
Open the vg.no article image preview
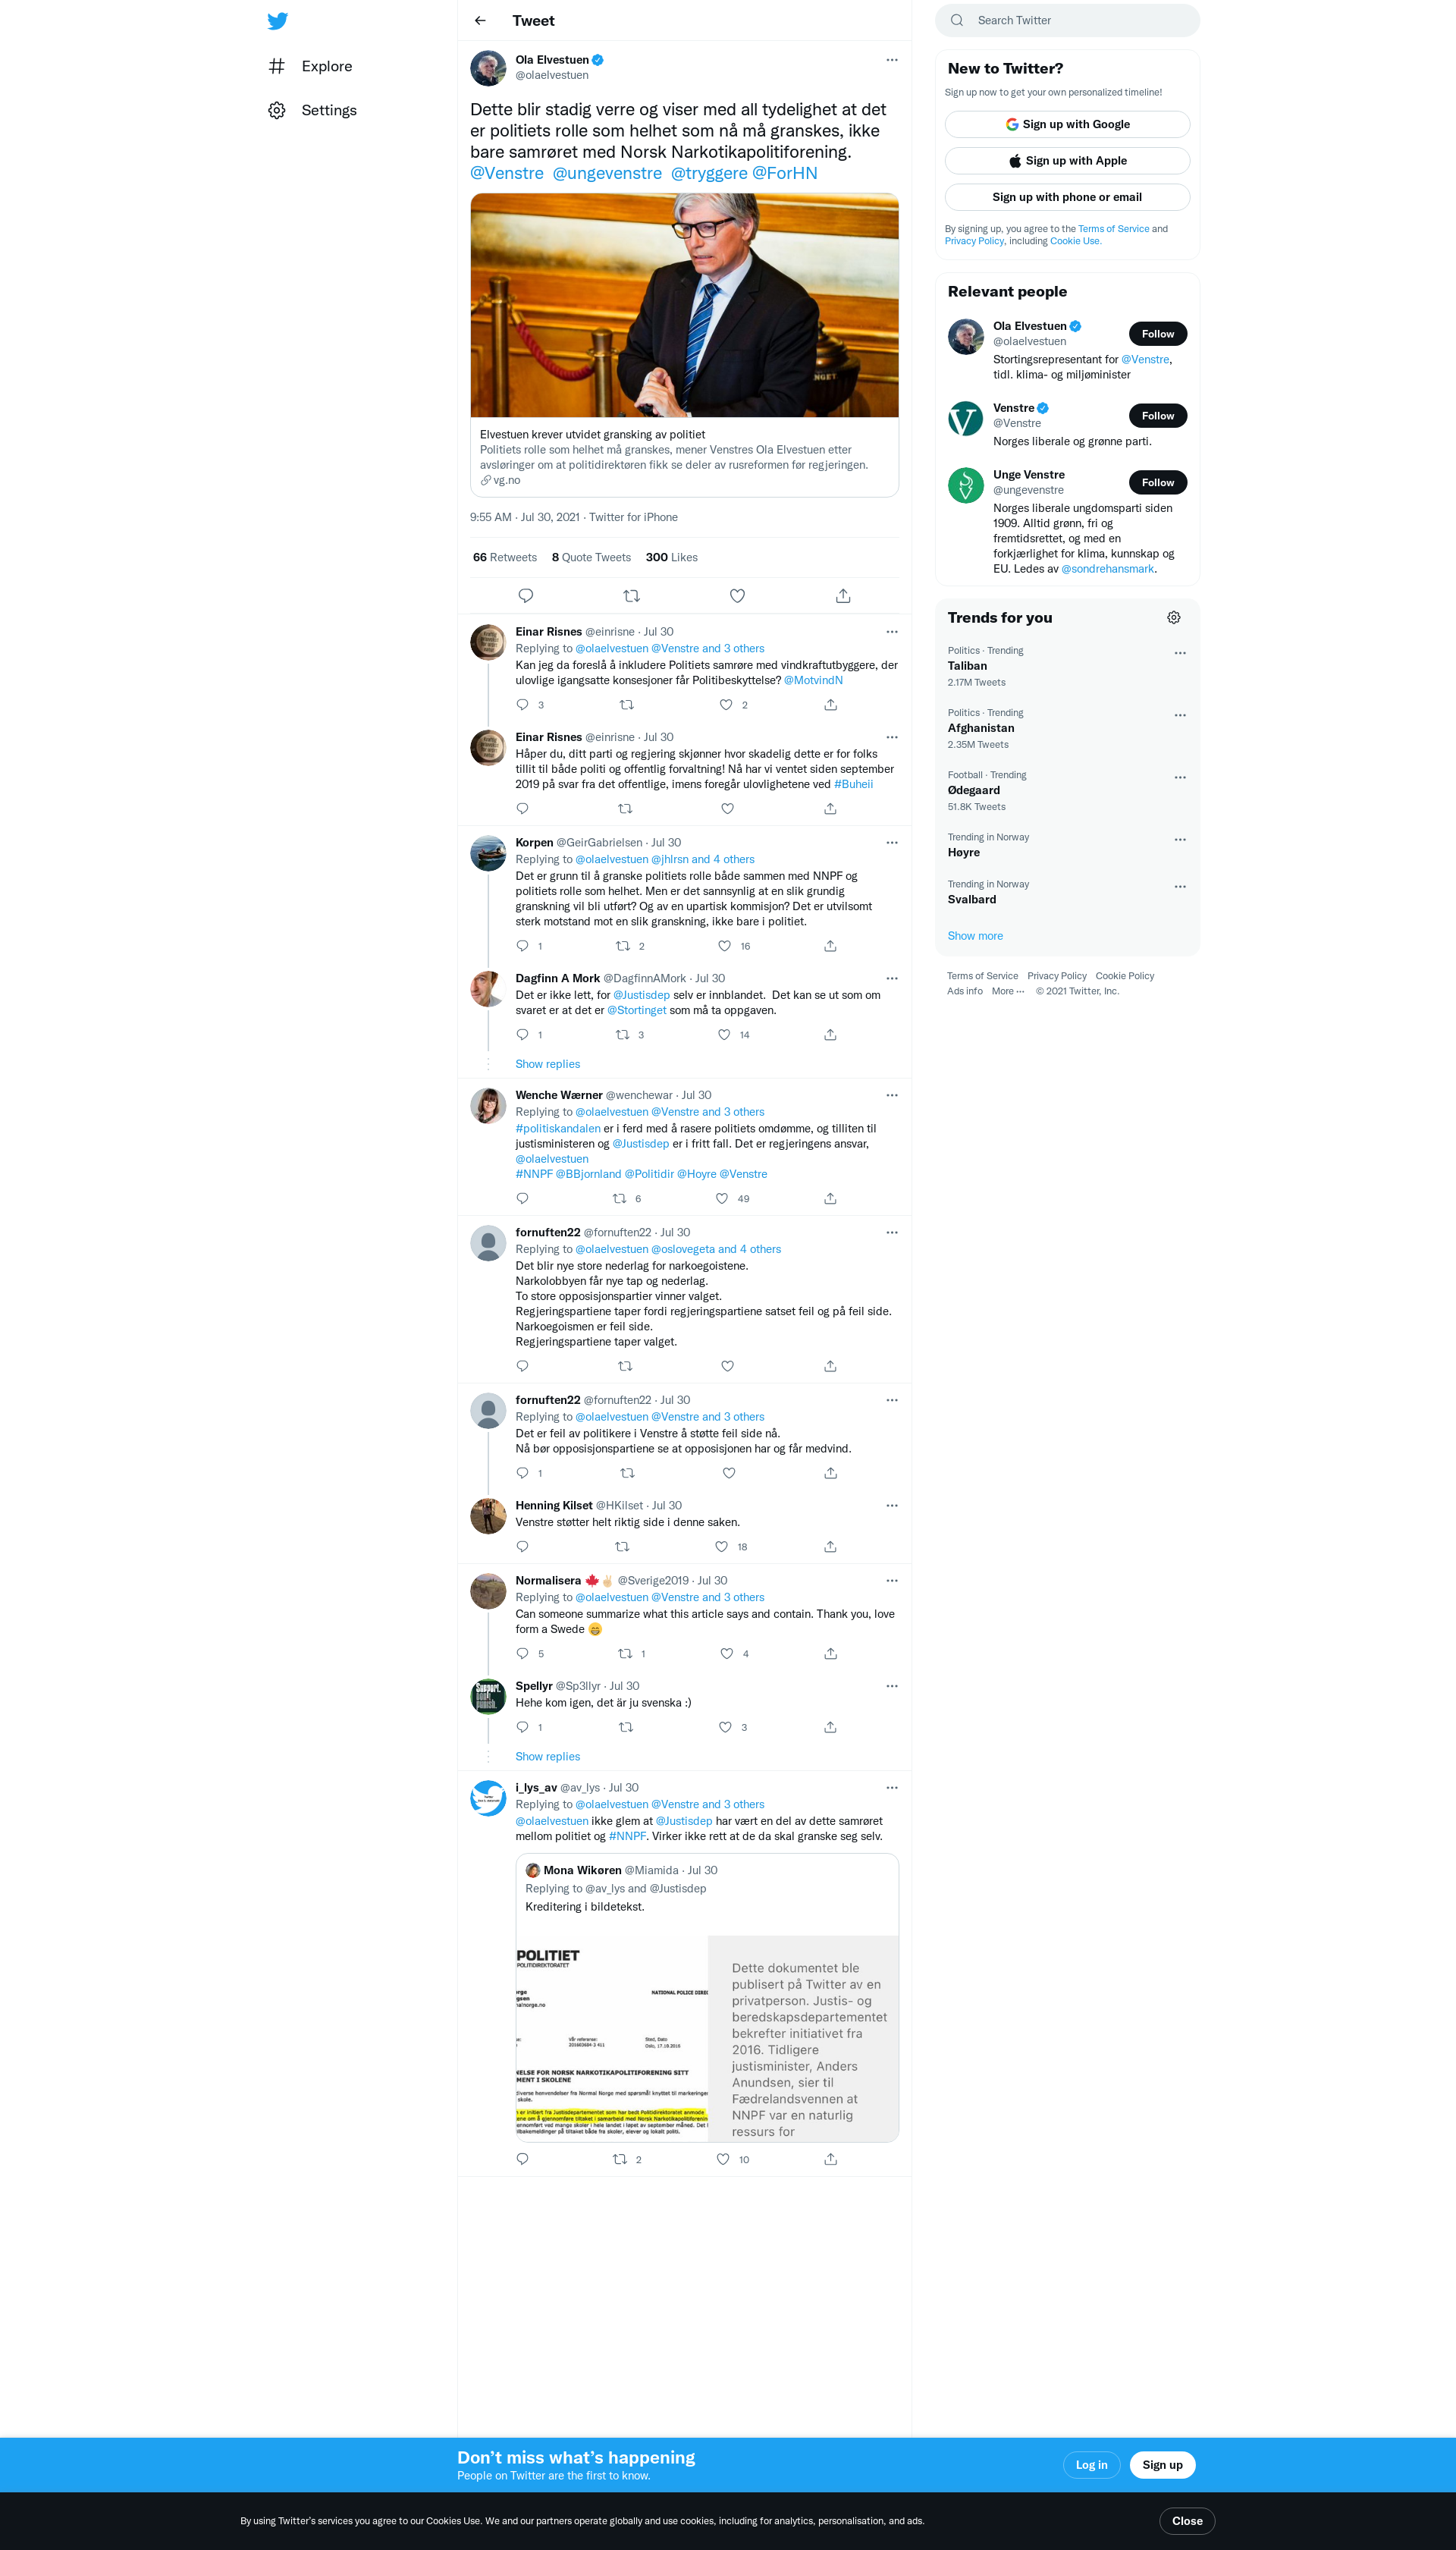click(685, 306)
